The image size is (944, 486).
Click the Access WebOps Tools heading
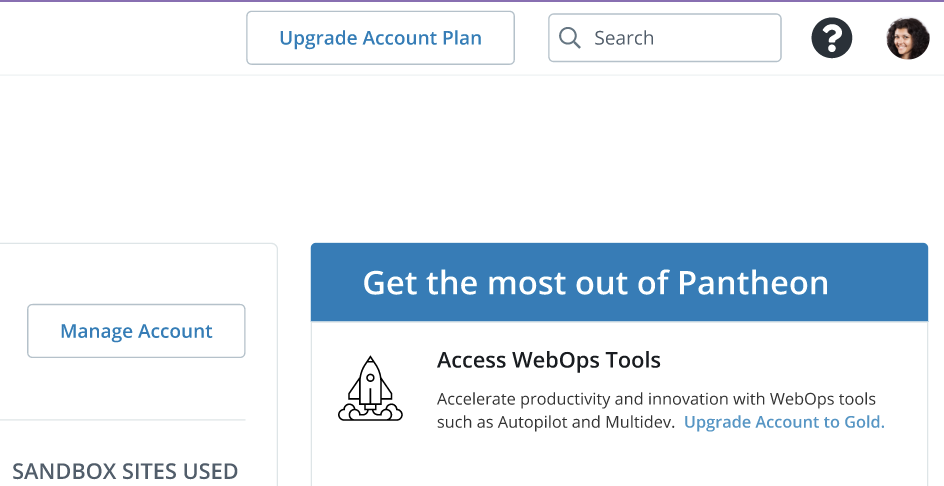coord(549,360)
